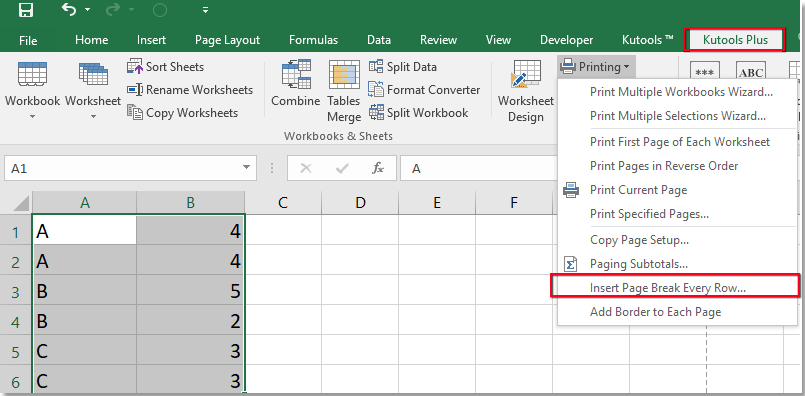Open the Undo history dropdown arrow
This screenshot has height=396, width=805.
point(87,10)
